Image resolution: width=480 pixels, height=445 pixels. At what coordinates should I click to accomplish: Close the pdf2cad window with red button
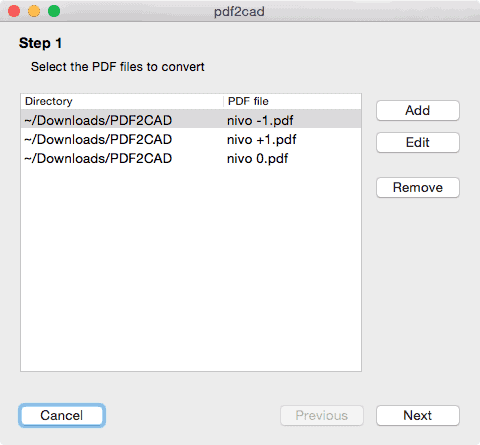tap(14, 11)
